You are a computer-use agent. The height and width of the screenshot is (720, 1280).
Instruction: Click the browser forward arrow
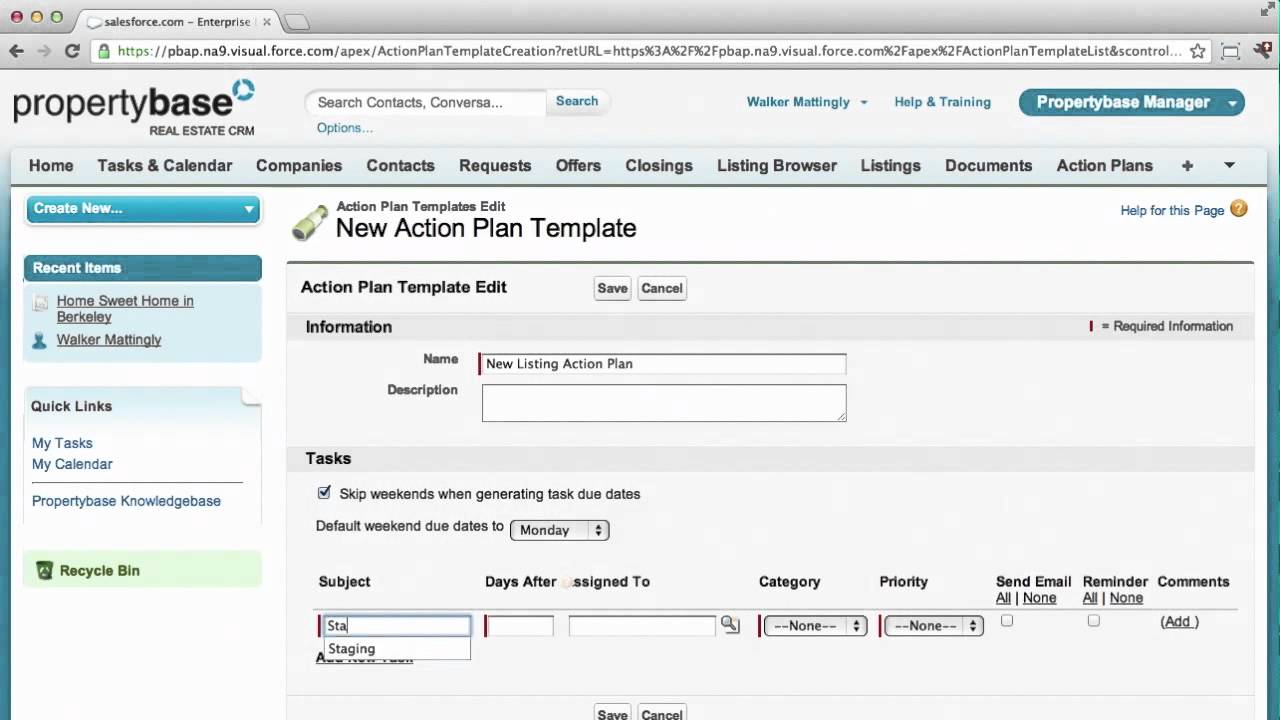tap(44, 51)
